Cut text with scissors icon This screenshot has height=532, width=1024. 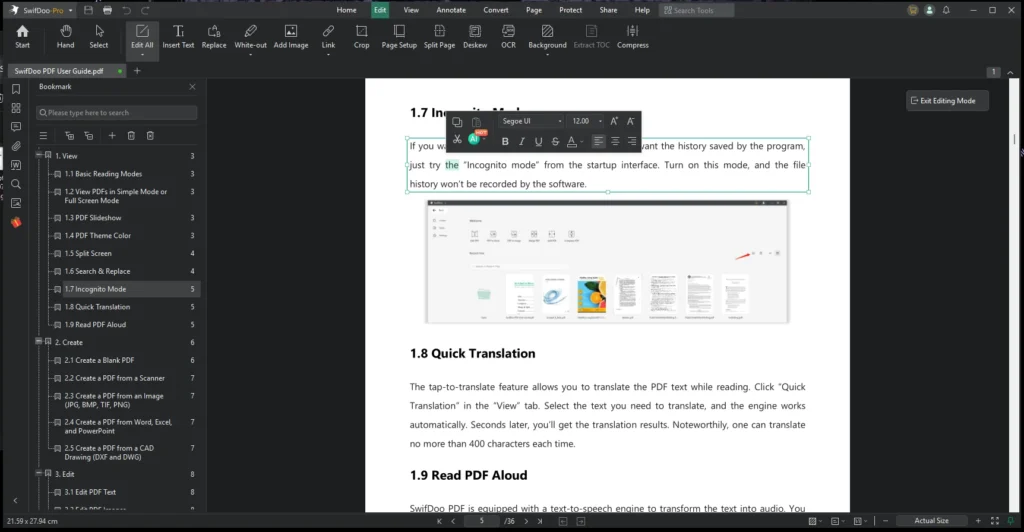coord(457,140)
